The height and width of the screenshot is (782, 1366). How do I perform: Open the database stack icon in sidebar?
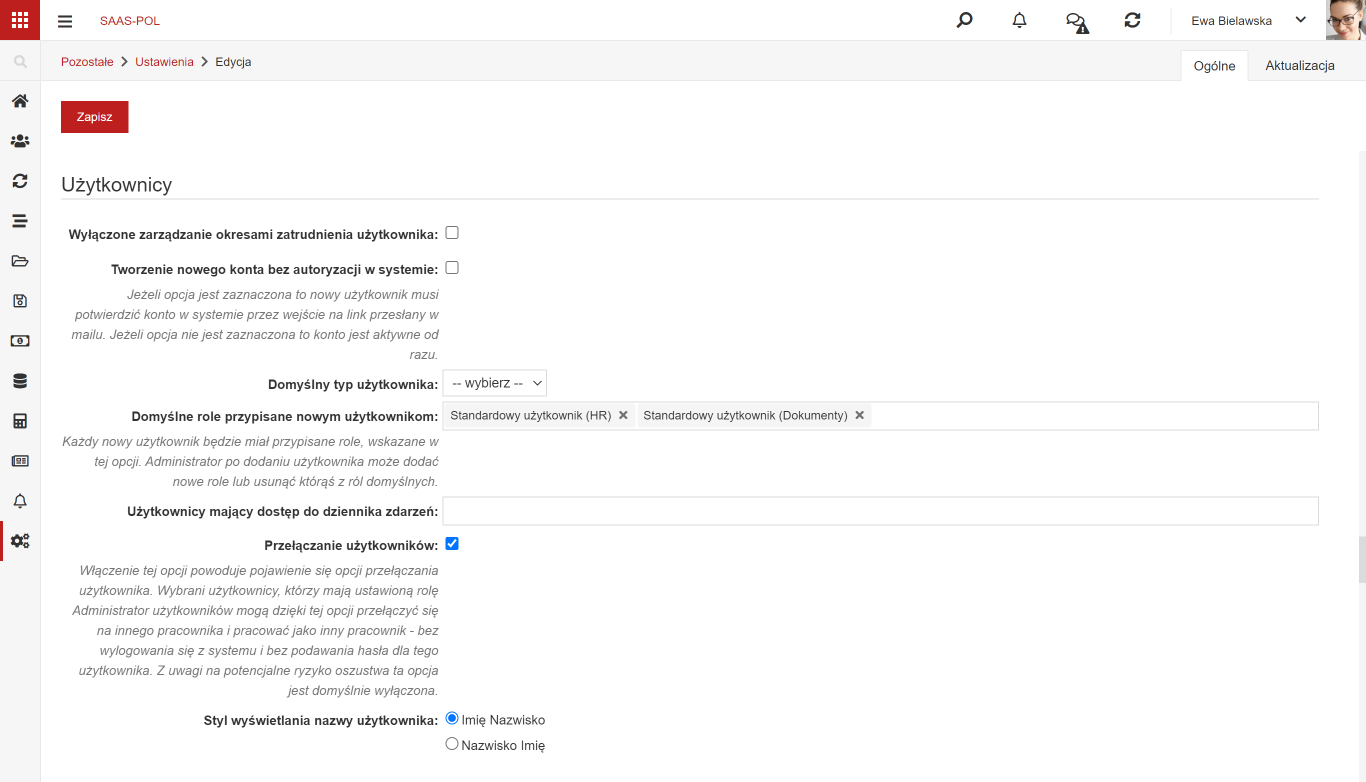(x=20, y=381)
